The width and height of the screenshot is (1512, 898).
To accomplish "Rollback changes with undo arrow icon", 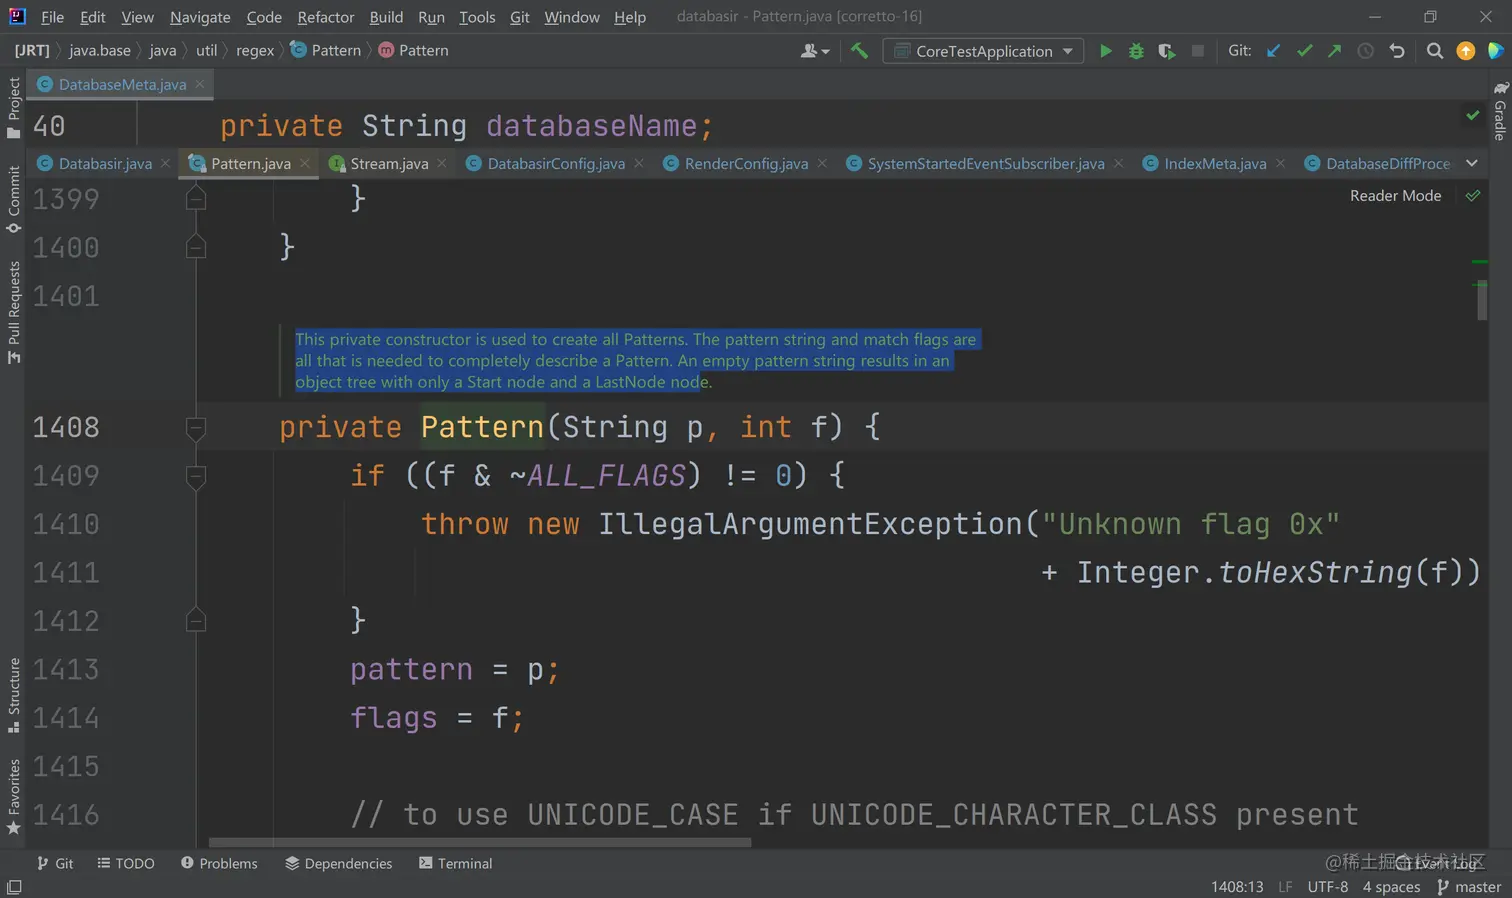I will 1397,51.
